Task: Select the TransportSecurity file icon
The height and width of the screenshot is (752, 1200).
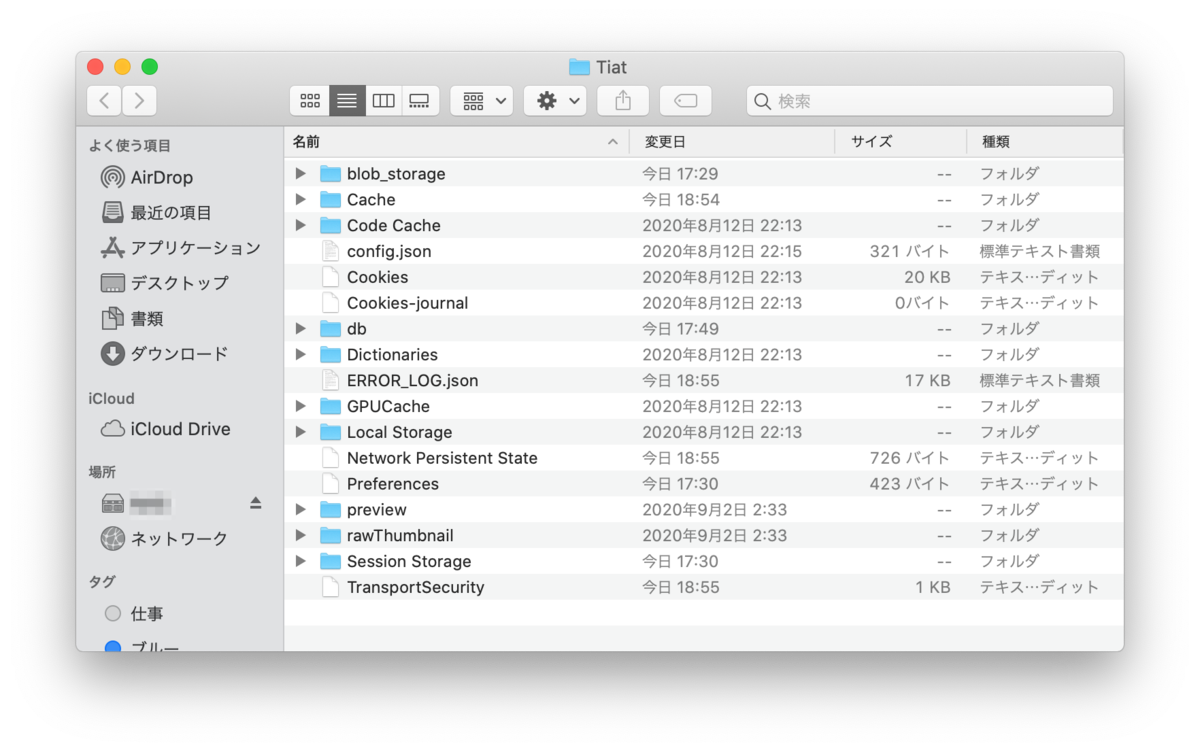Action: [x=330, y=588]
